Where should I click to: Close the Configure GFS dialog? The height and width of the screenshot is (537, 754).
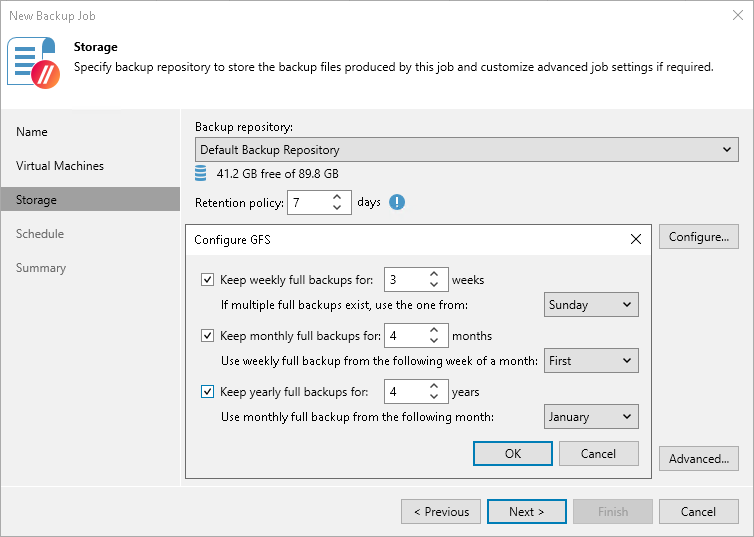636,240
